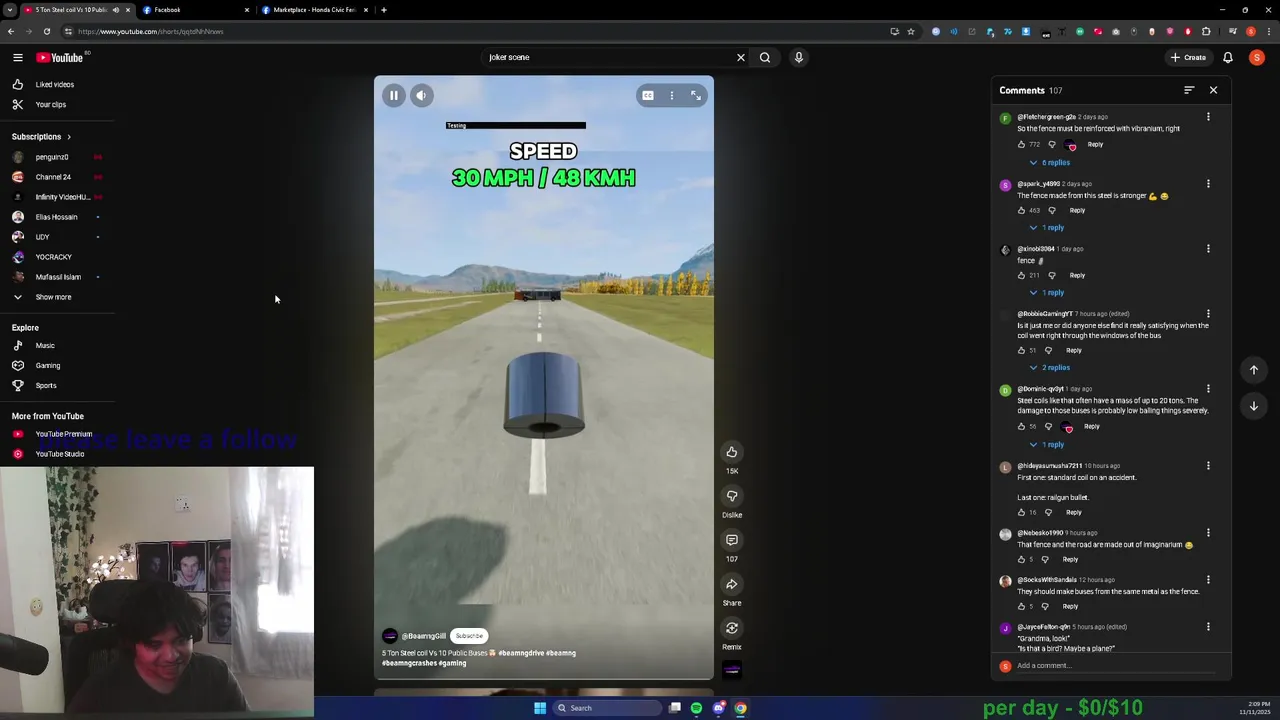The image size is (1280, 720).
Task: Share this Short
Action: coord(732,584)
